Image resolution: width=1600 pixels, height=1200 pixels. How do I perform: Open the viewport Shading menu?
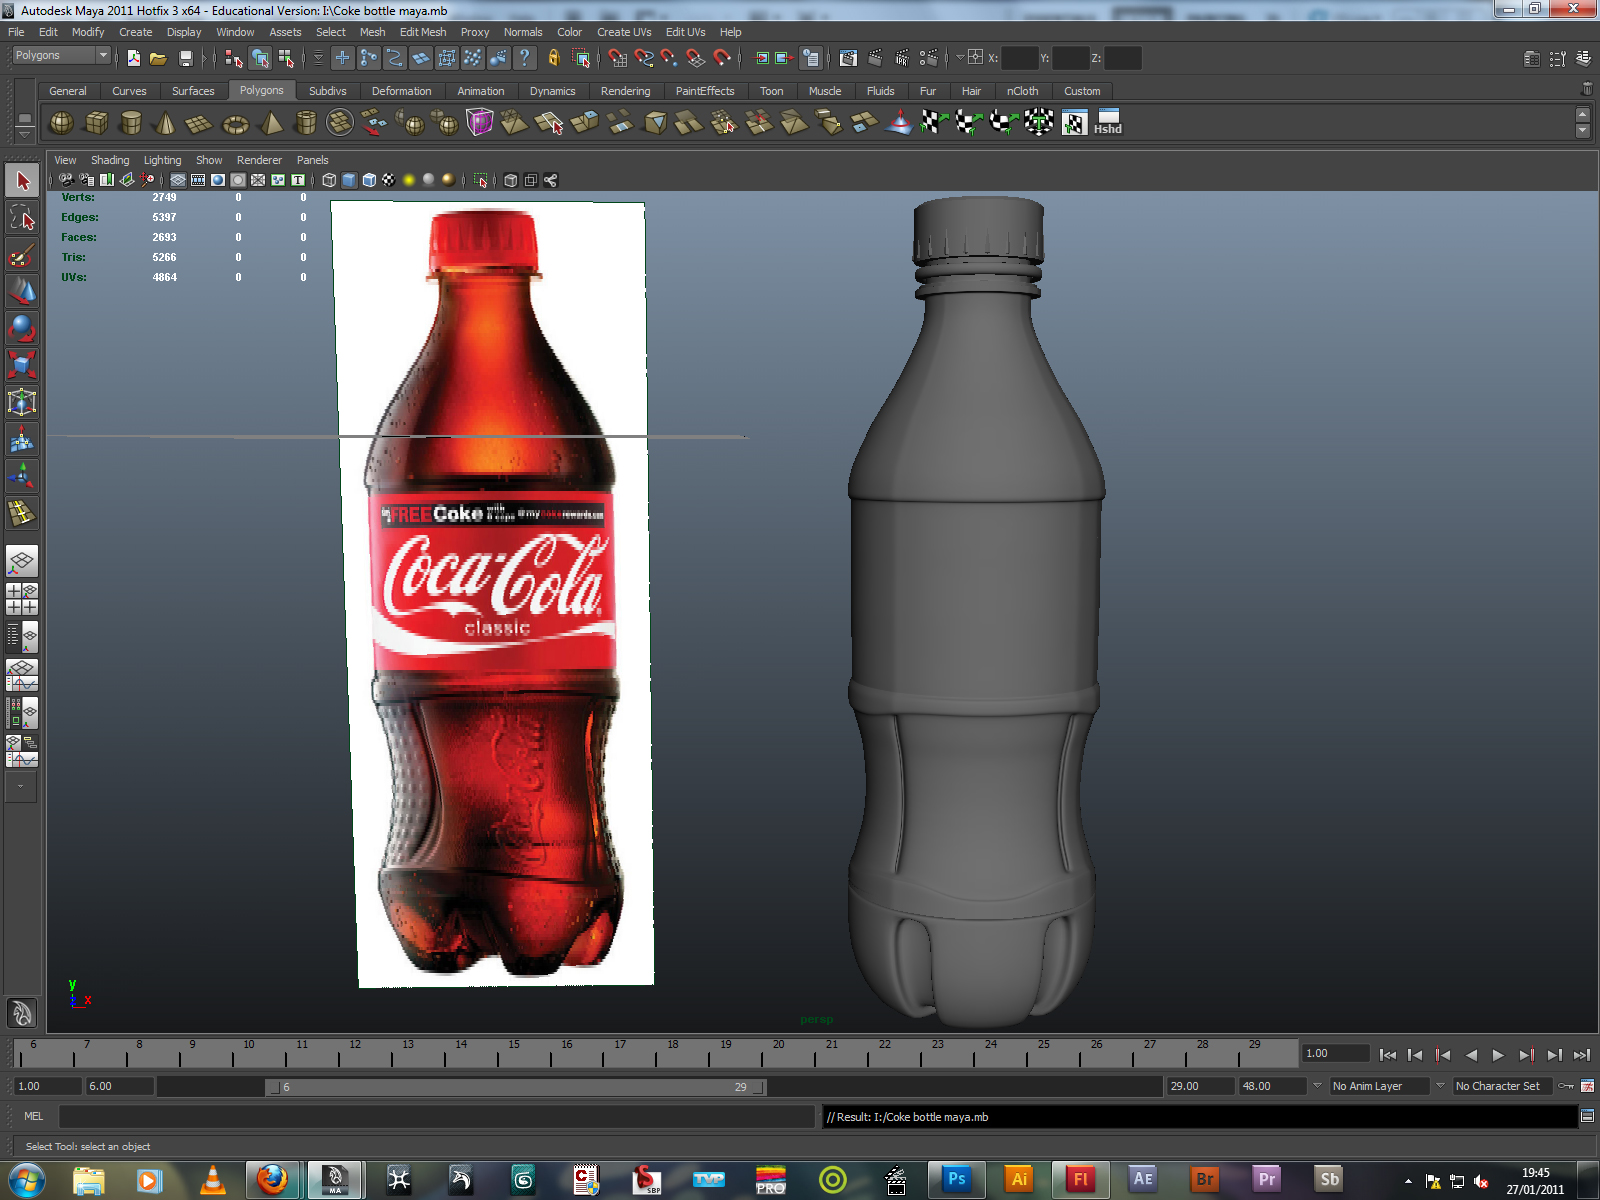(x=110, y=160)
